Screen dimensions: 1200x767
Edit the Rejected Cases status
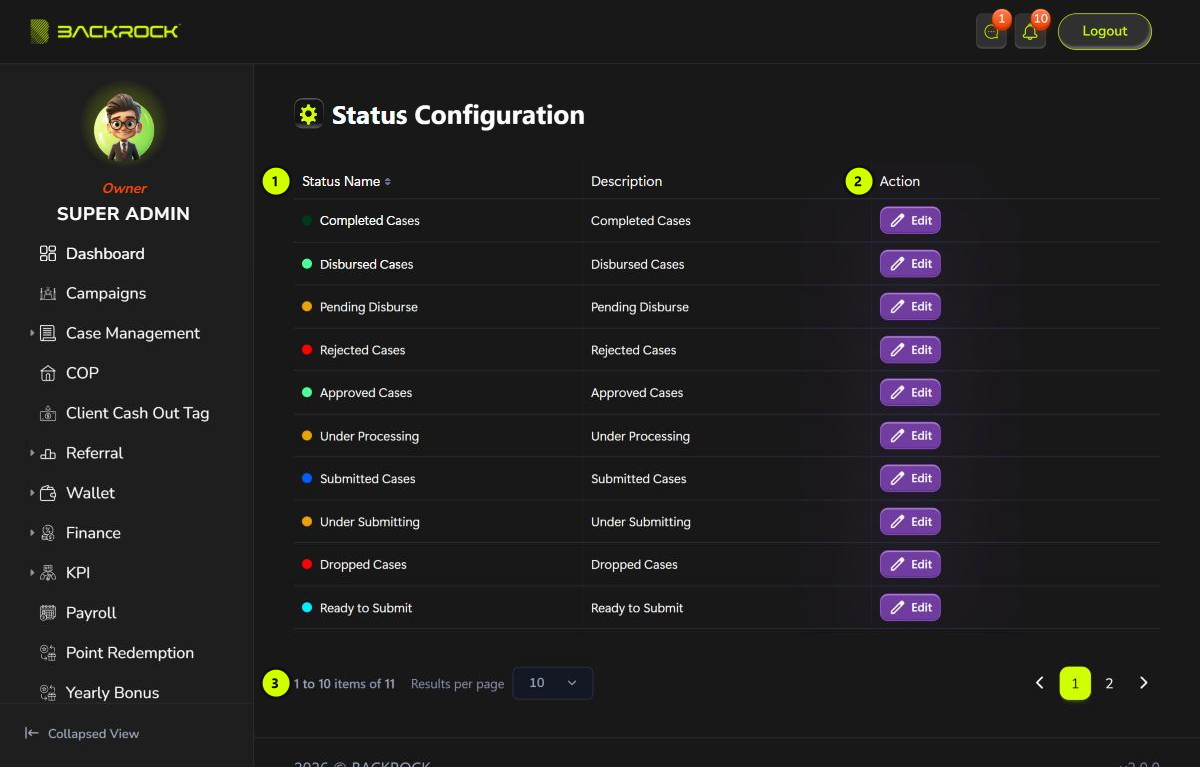(910, 350)
